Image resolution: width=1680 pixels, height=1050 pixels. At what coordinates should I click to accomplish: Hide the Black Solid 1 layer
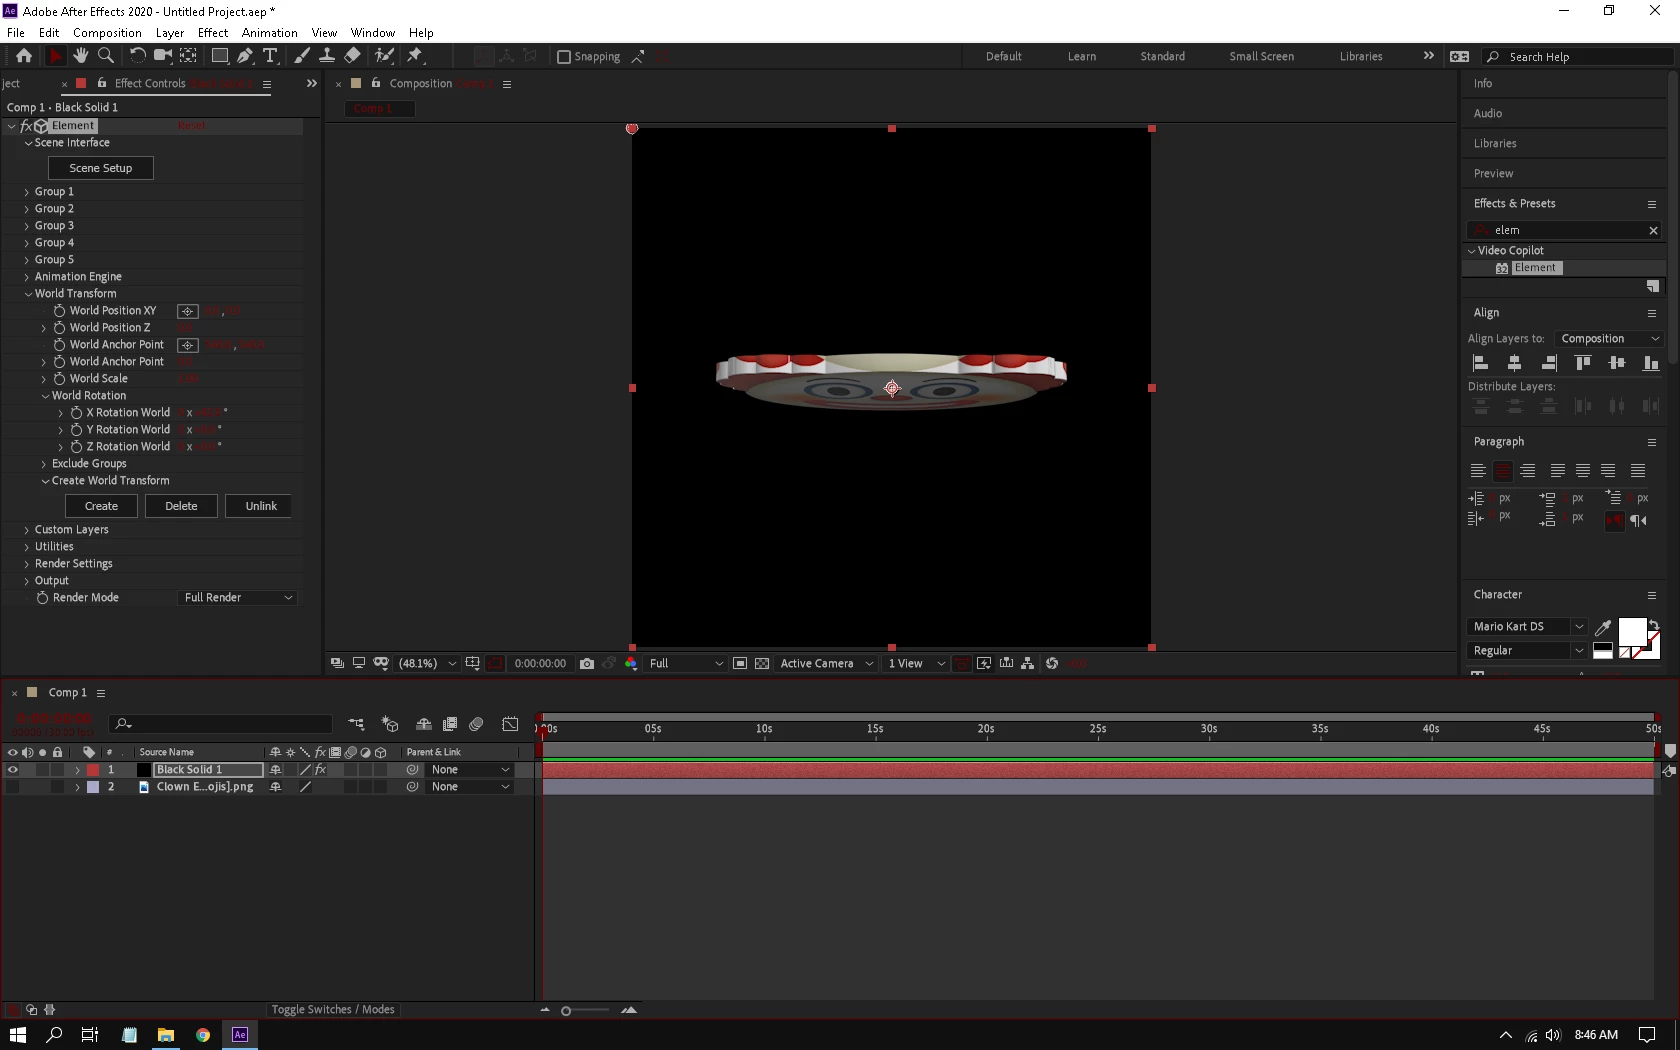tap(13, 770)
